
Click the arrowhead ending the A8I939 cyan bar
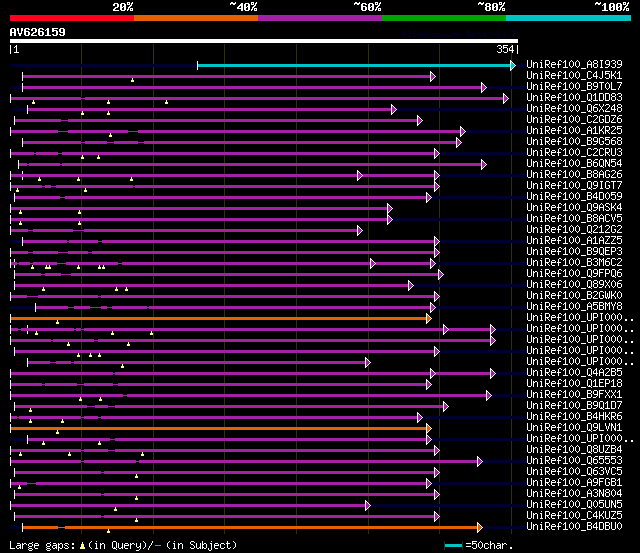point(513,65)
